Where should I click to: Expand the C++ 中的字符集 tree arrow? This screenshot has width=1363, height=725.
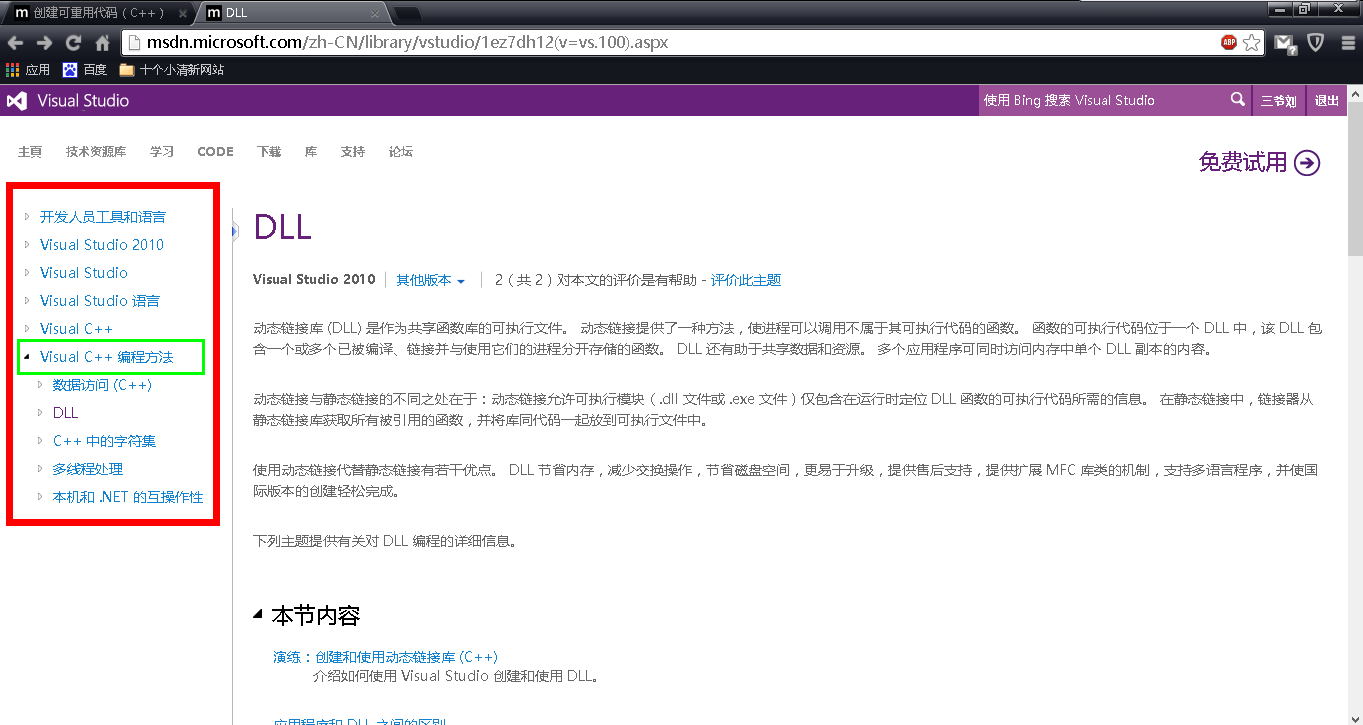[x=40, y=440]
